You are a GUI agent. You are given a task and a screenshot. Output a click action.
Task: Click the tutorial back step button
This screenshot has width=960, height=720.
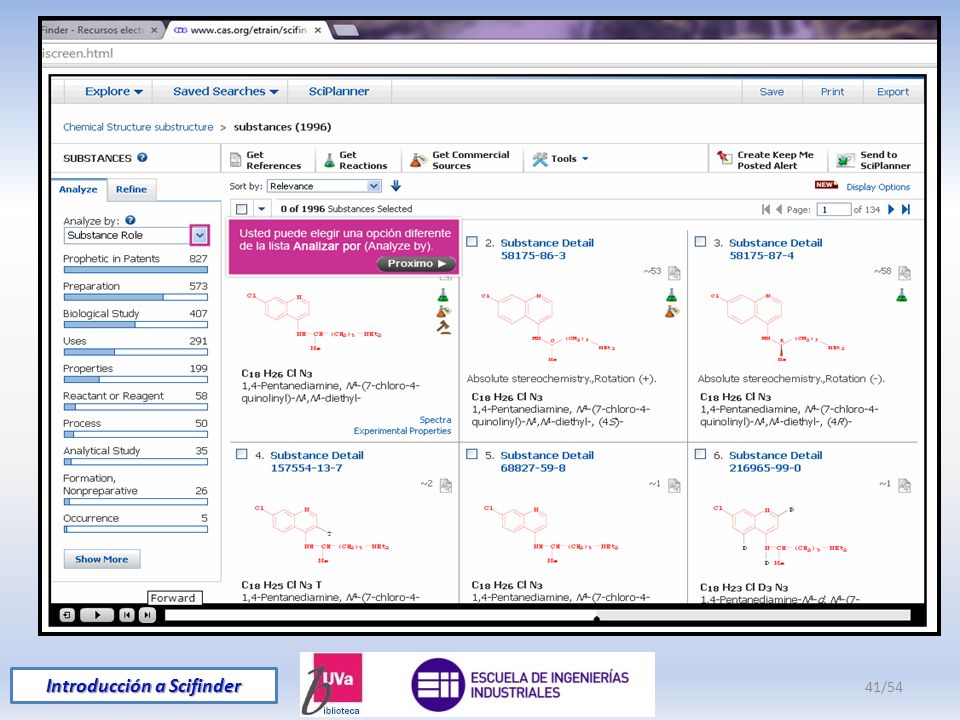point(127,615)
